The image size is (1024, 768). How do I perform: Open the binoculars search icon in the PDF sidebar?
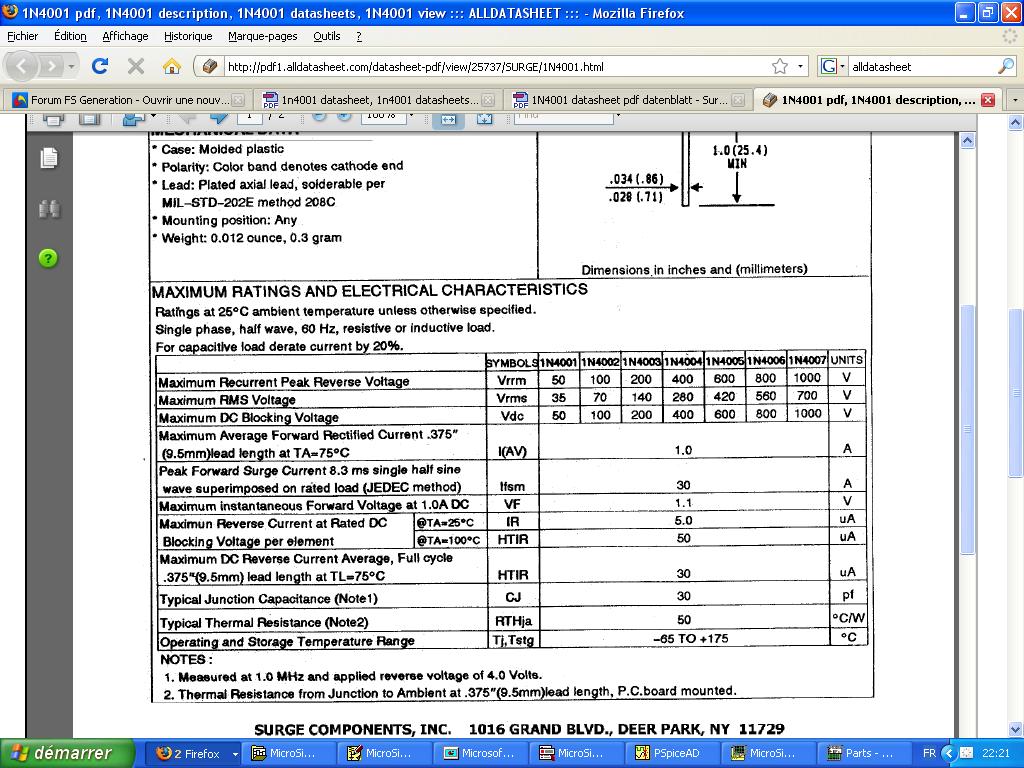(49, 209)
